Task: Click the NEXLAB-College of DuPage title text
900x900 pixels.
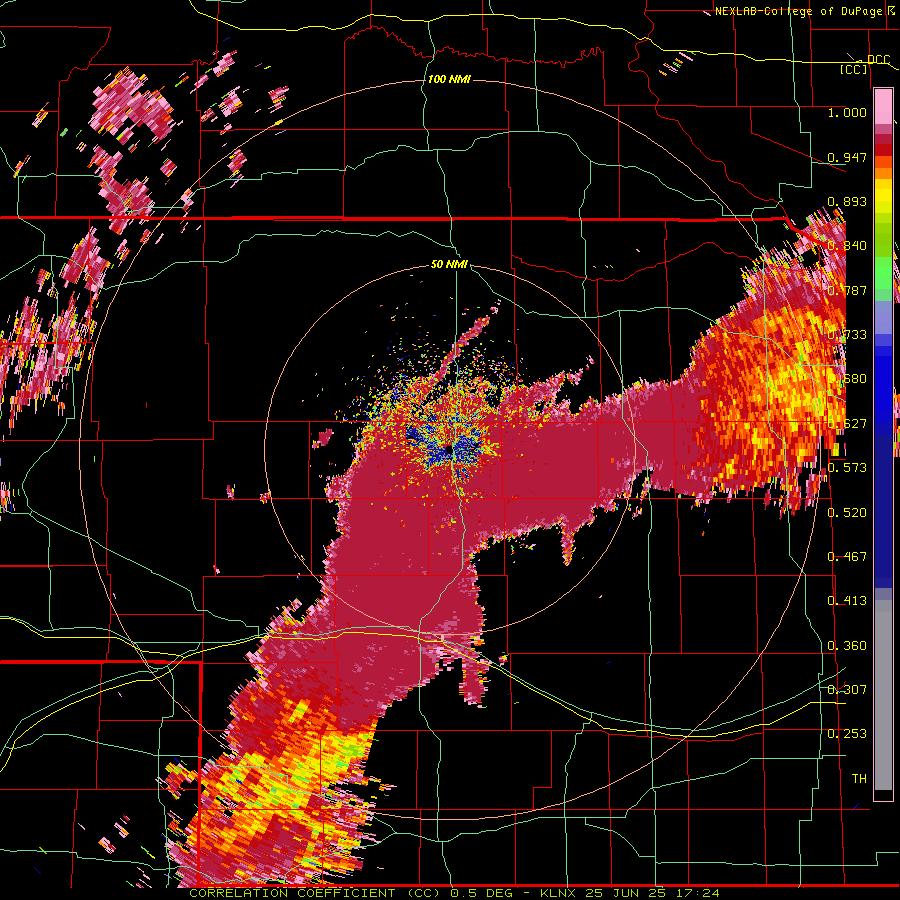Action: (799, 11)
